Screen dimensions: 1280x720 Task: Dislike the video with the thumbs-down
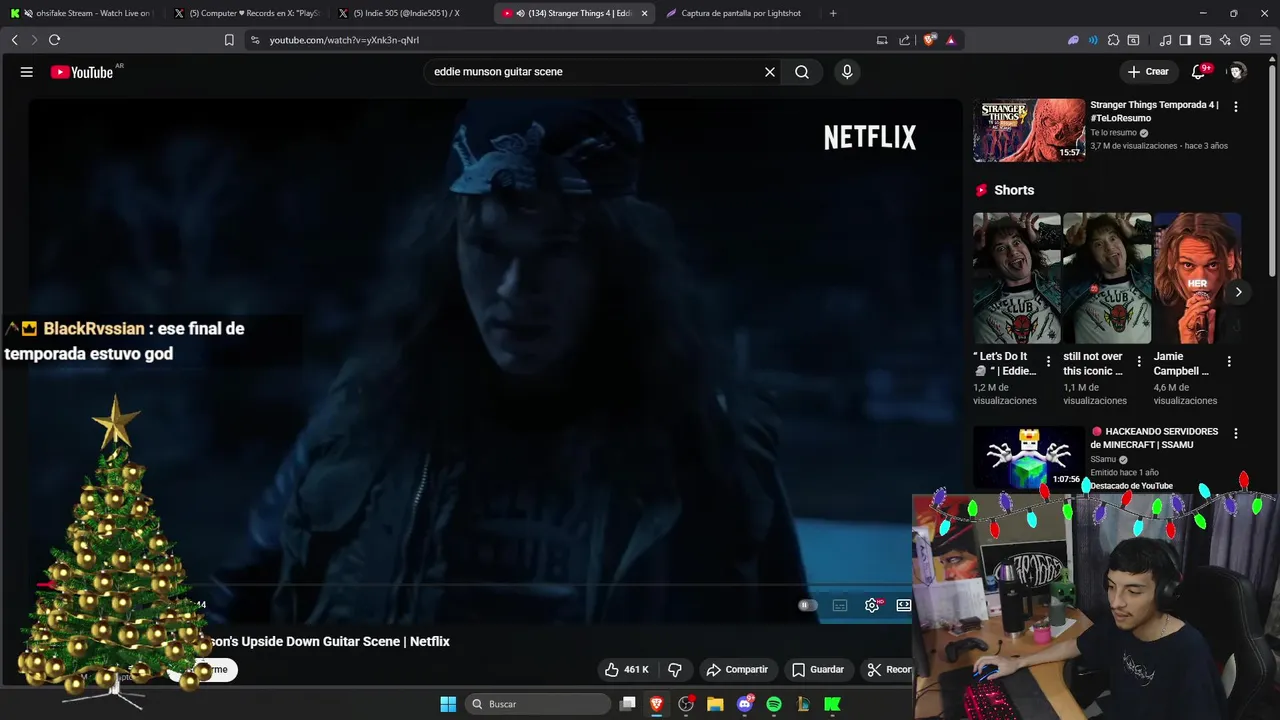(x=675, y=670)
